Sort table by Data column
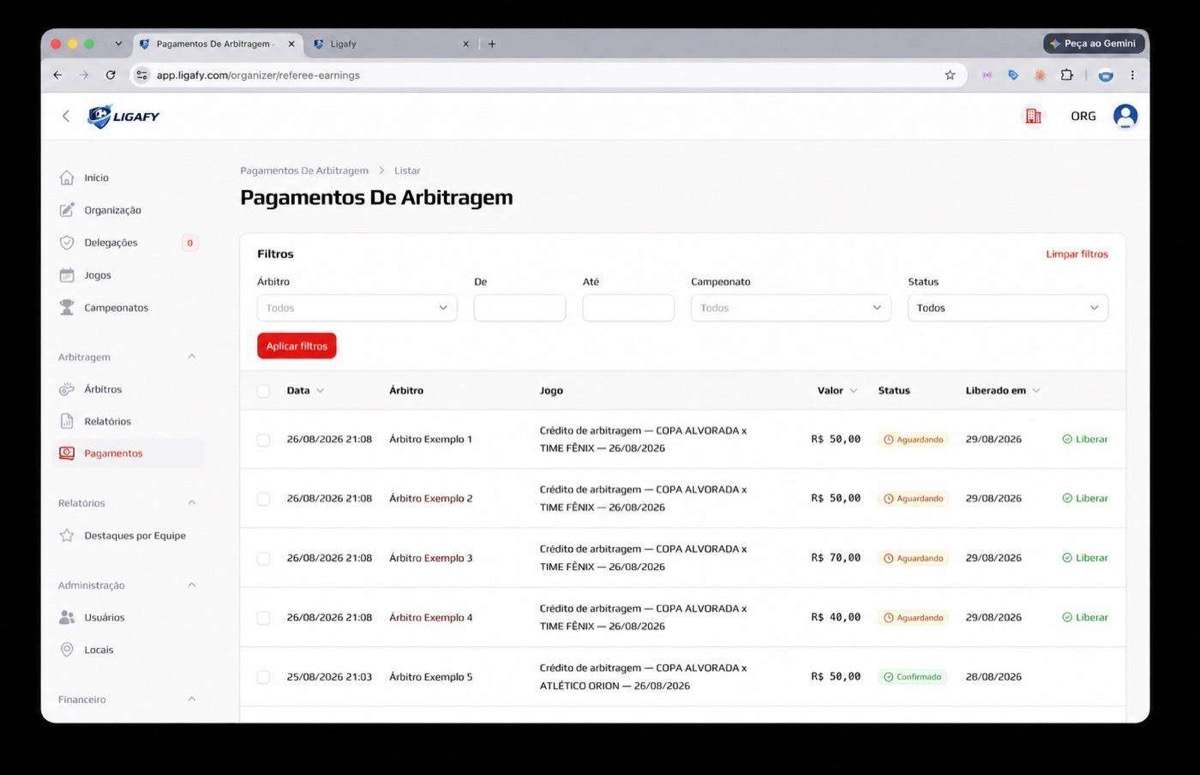The height and width of the screenshot is (775, 1200). [x=305, y=391]
